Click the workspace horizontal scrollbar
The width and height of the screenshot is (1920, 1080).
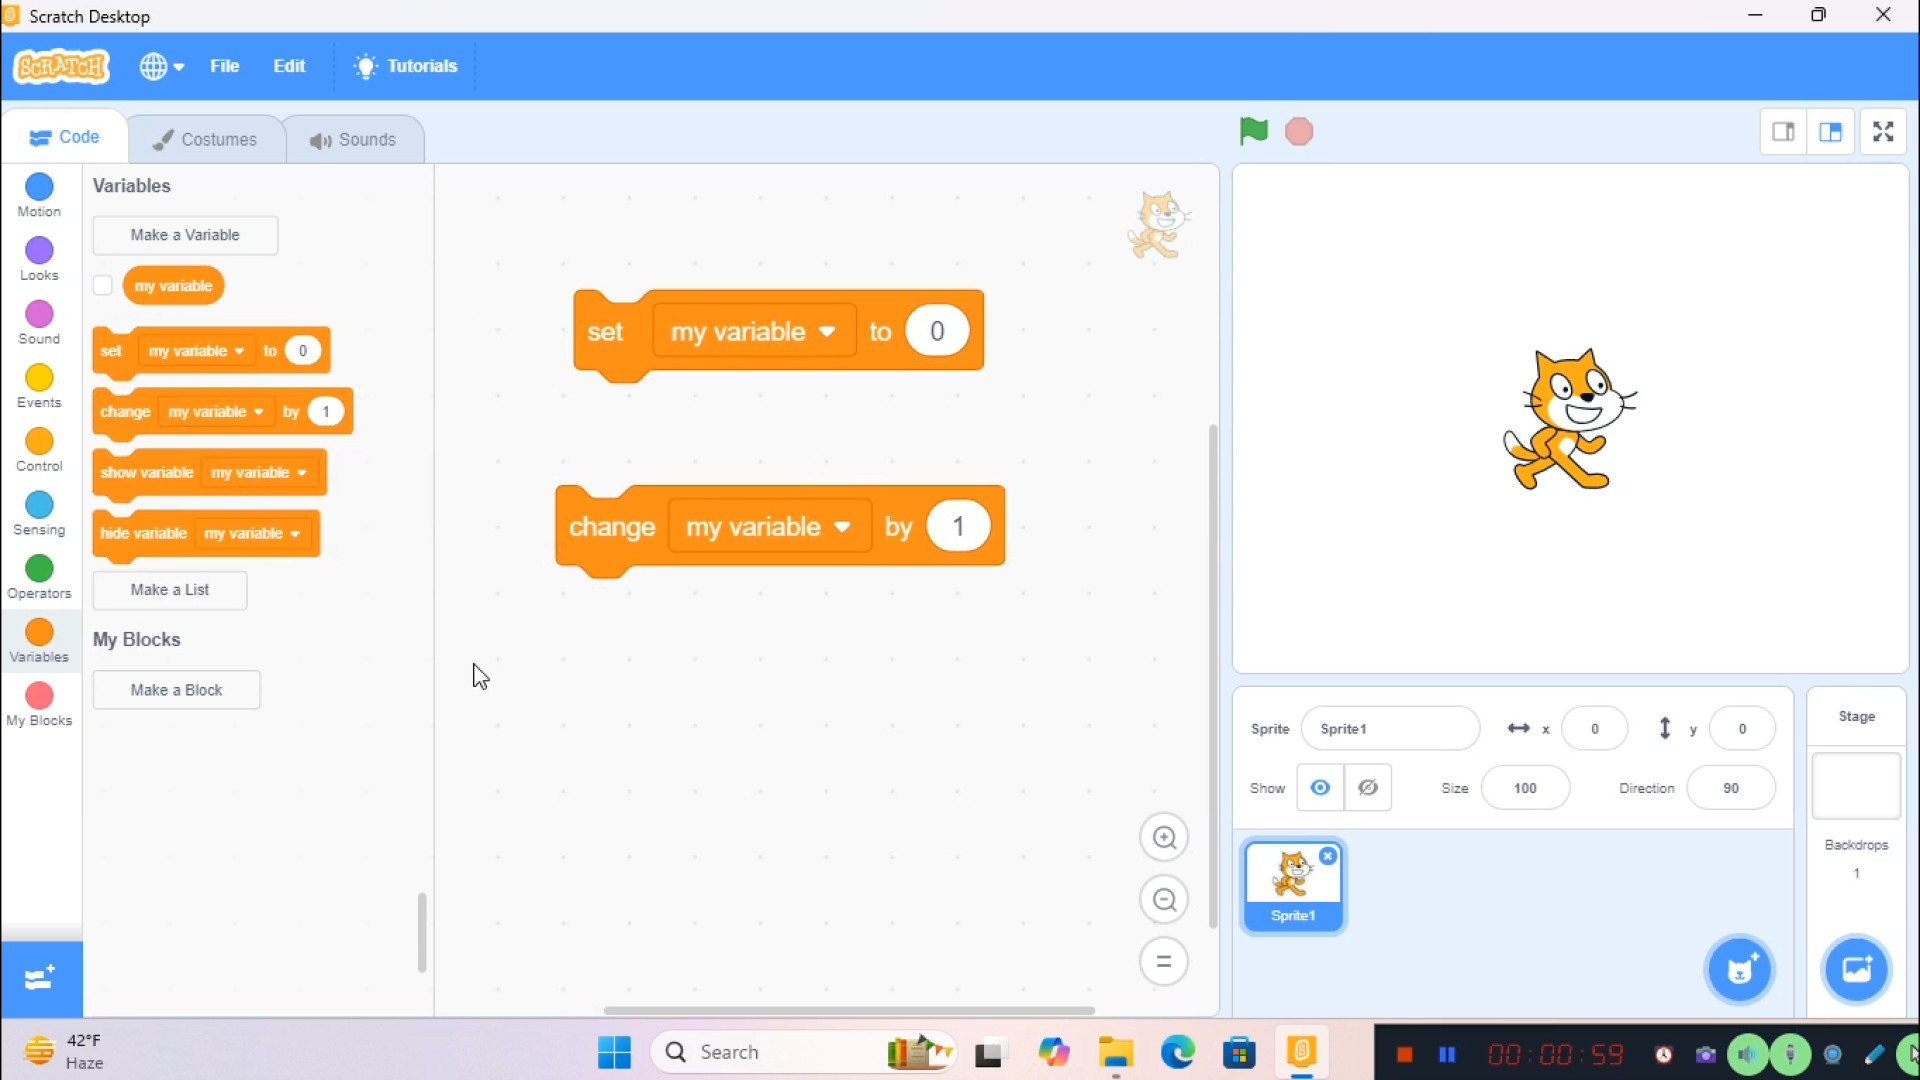849,1010
